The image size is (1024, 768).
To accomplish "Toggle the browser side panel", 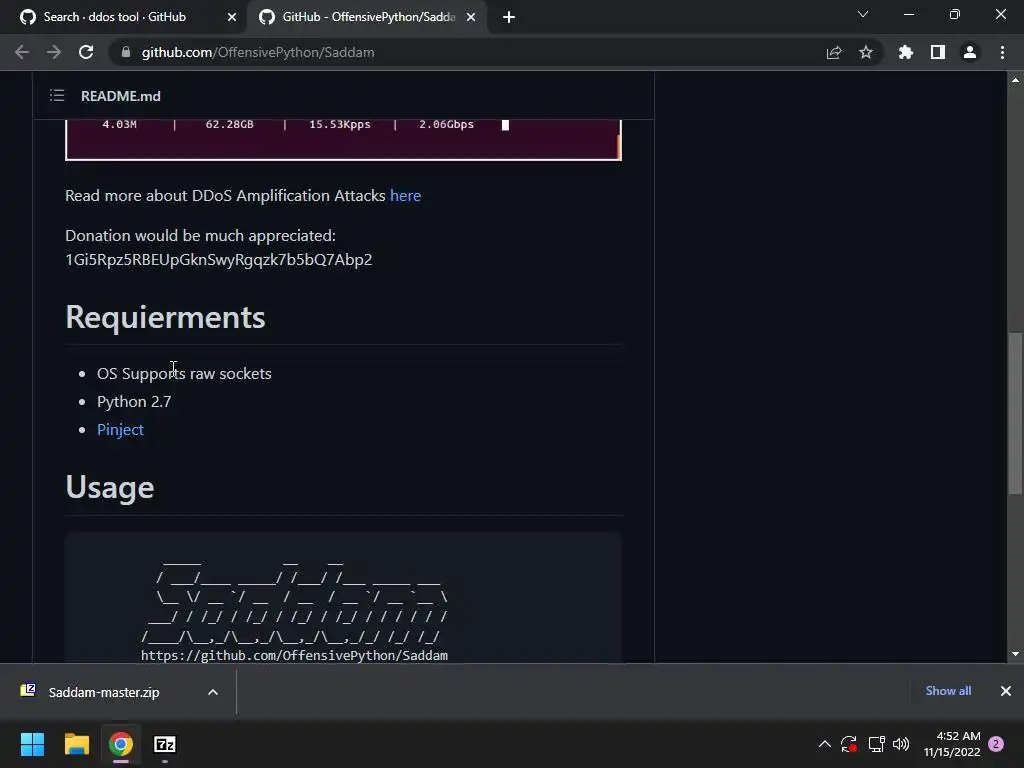I will [938, 52].
